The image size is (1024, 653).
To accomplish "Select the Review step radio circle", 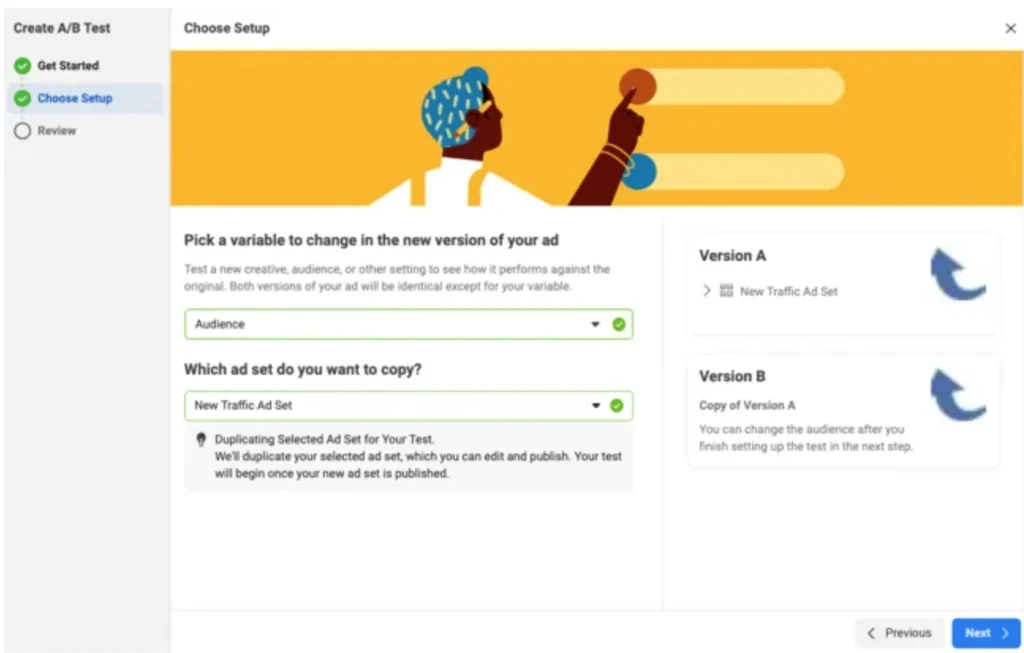I will pos(24,130).
